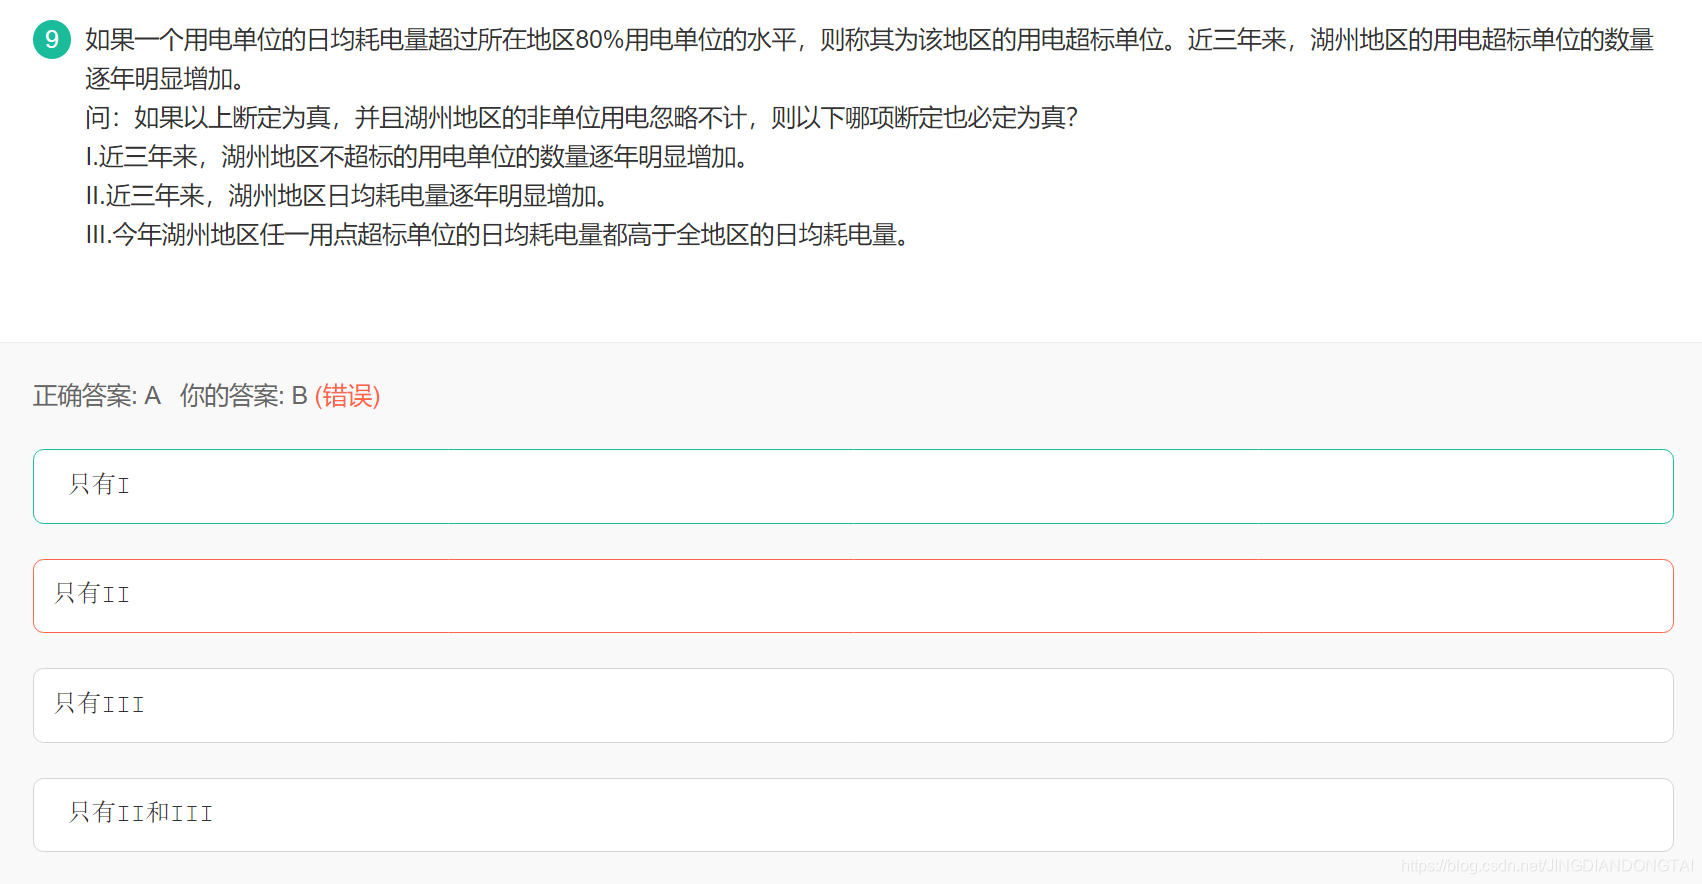
Task: Select answer option 只有III
Action: [853, 706]
